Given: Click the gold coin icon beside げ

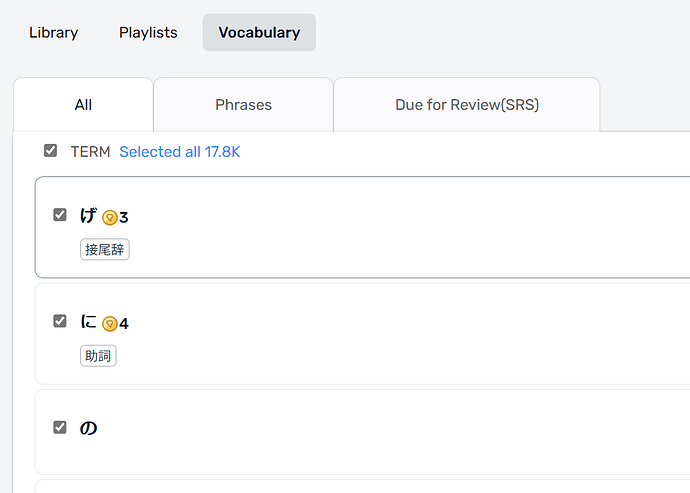Looking at the screenshot, I should [110, 217].
